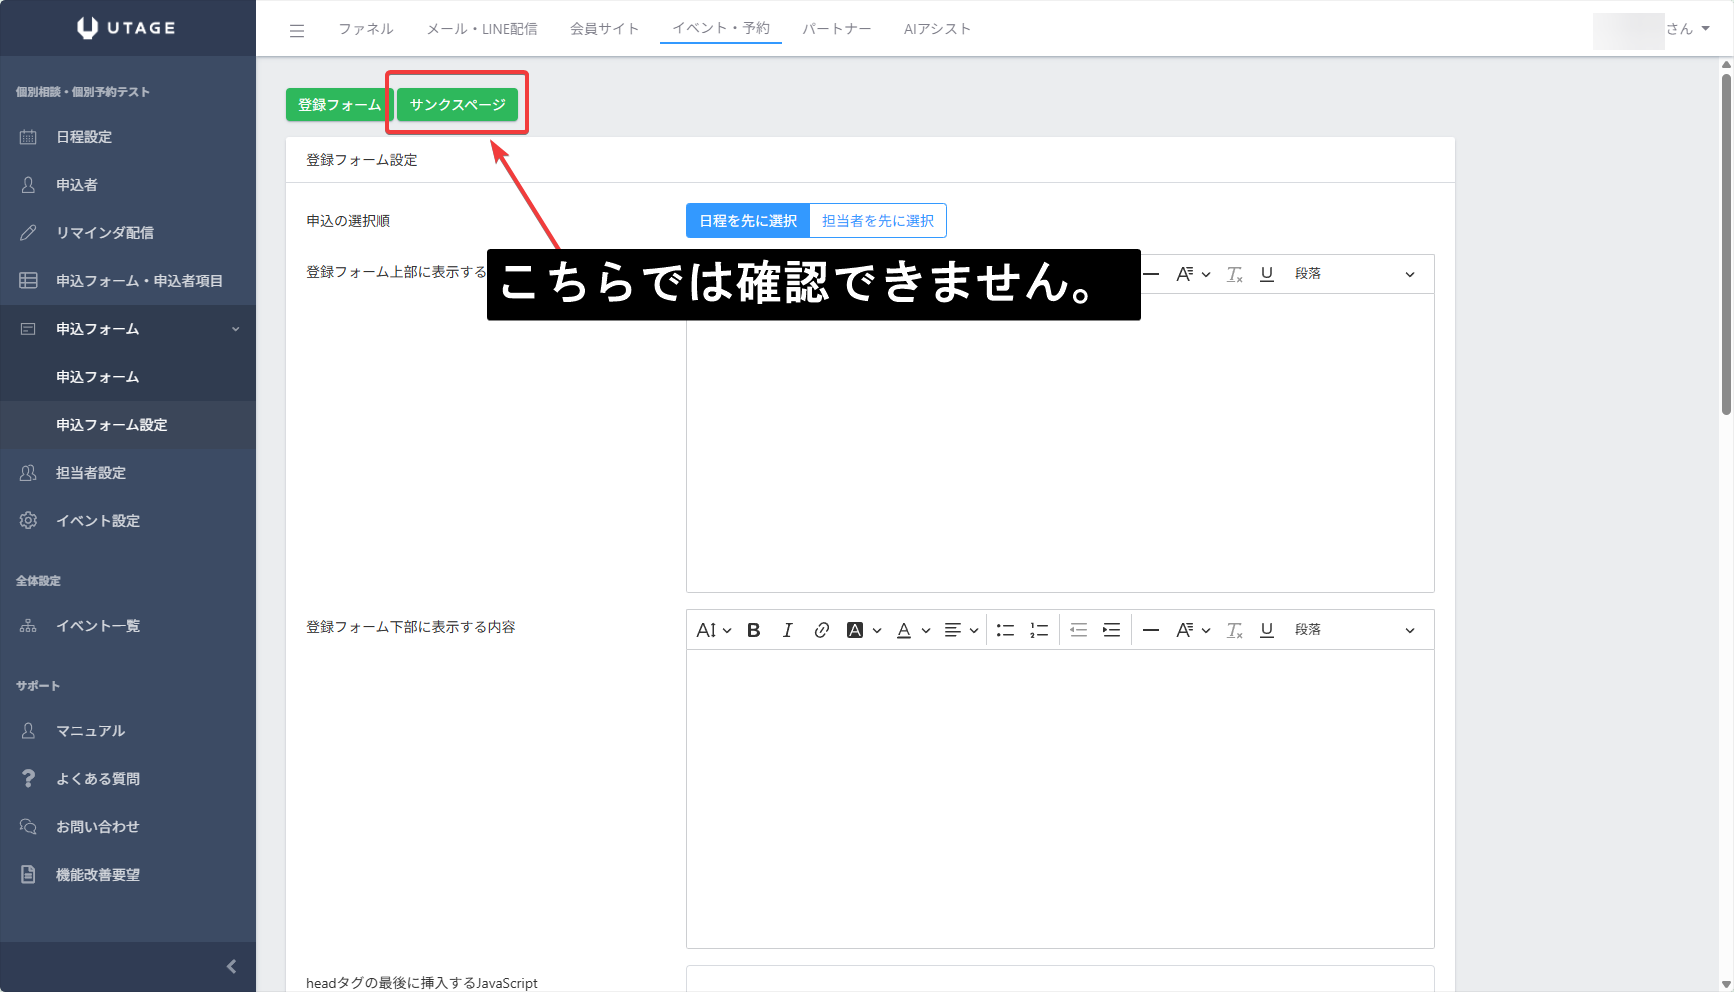Go to AIアシスト tab
Image resolution: width=1734 pixels, height=992 pixels.
[937, 29]
